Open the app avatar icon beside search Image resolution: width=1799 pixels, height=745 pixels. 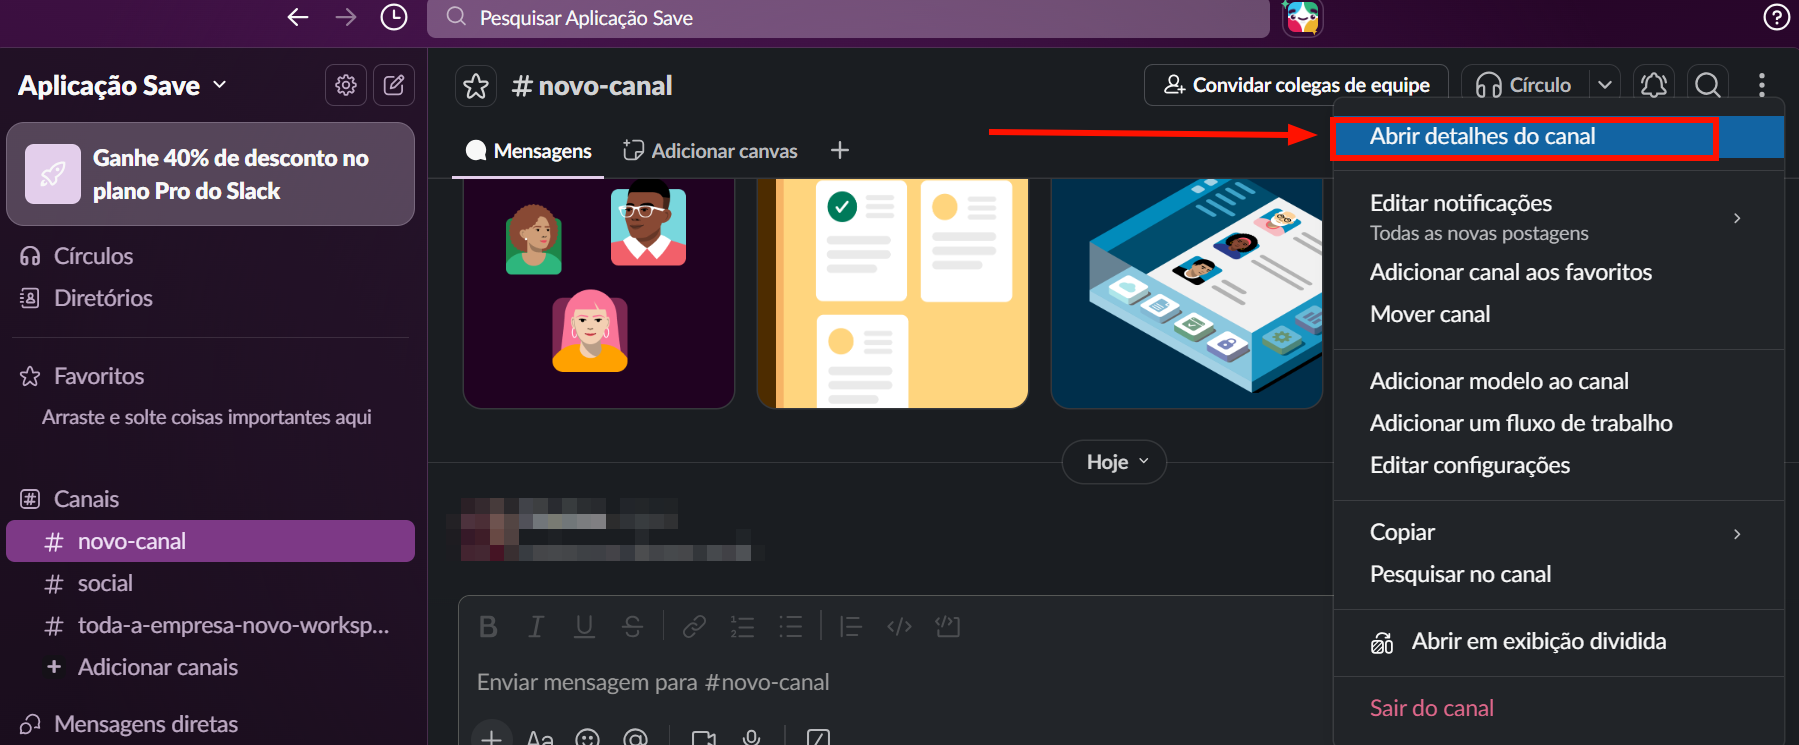(x=1302, y=18)
